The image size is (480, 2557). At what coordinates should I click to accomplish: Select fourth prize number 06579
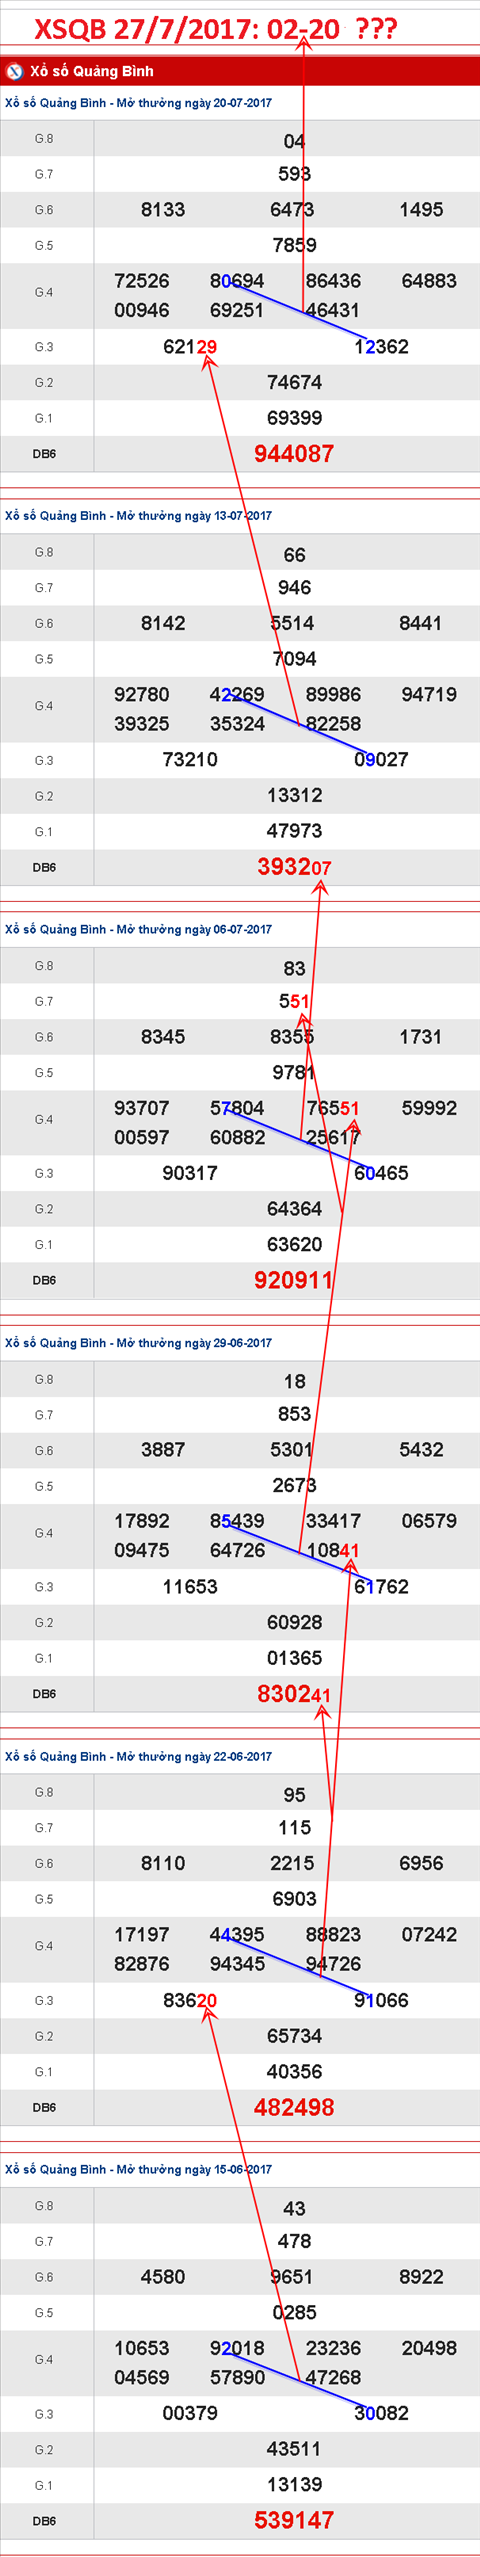(x=429, y=1521)
